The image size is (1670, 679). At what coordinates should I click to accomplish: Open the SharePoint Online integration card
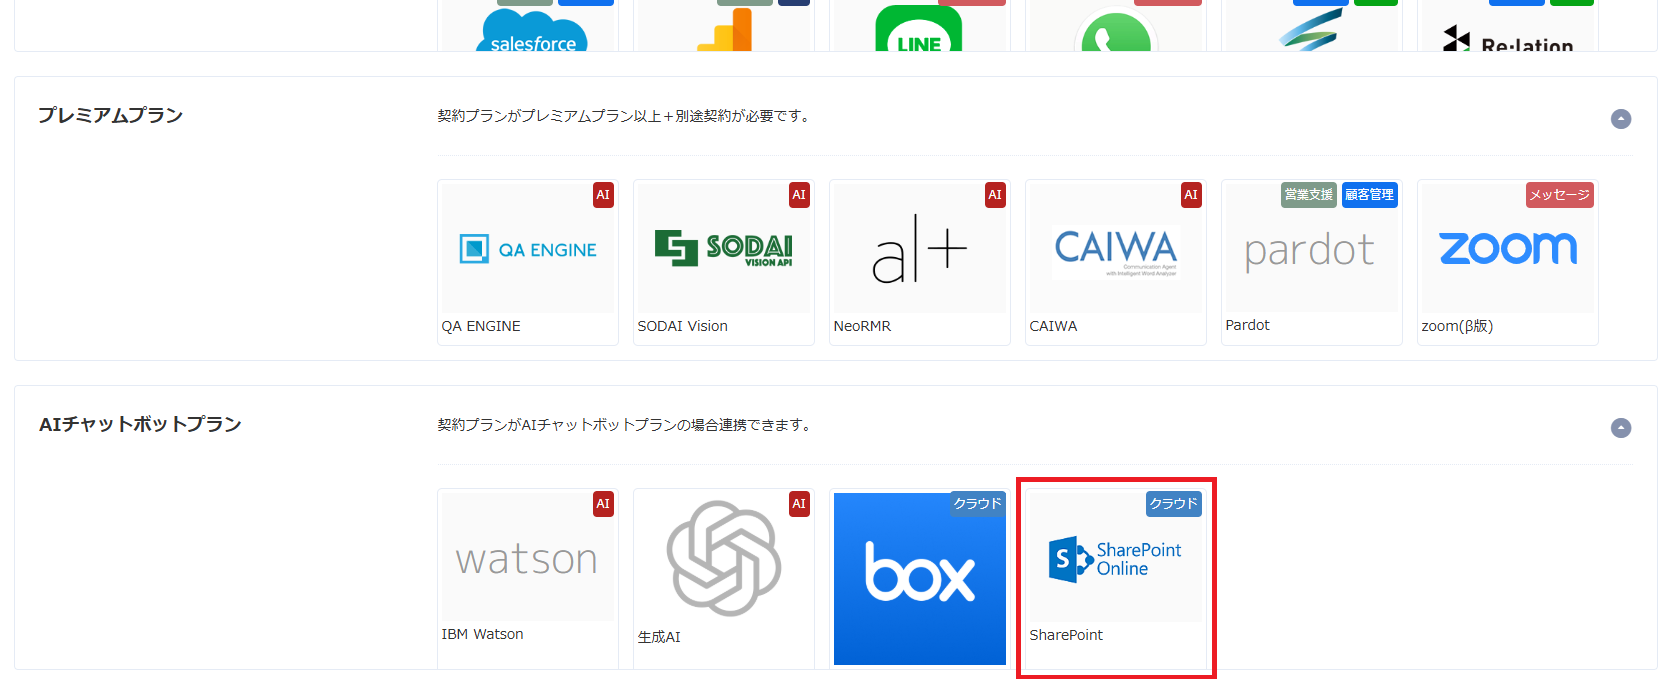(1116, 579)
